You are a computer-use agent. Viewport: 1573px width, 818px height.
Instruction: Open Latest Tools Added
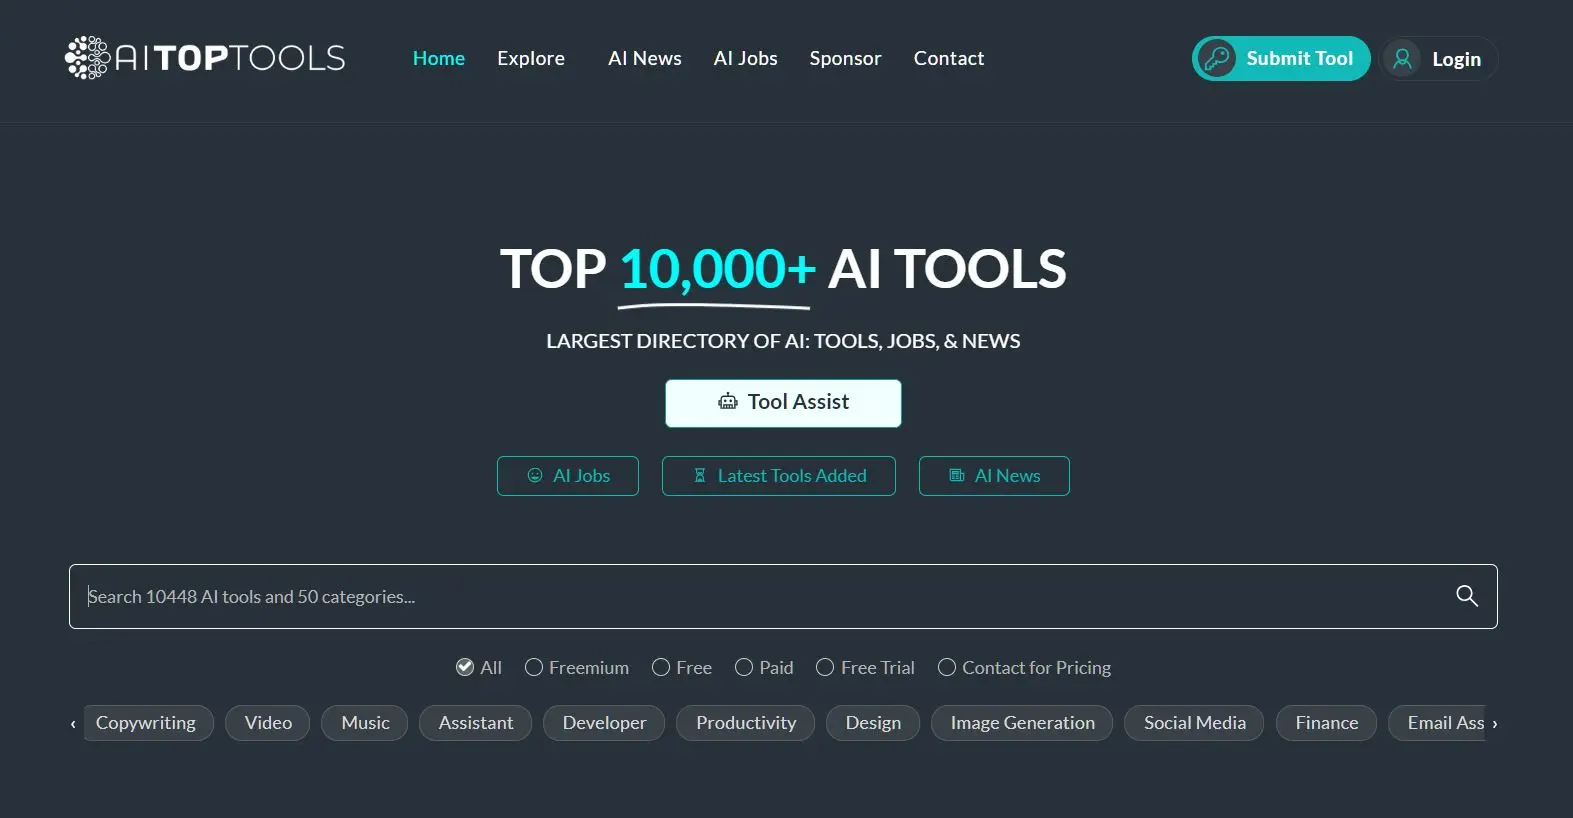[x=779, y=476]
